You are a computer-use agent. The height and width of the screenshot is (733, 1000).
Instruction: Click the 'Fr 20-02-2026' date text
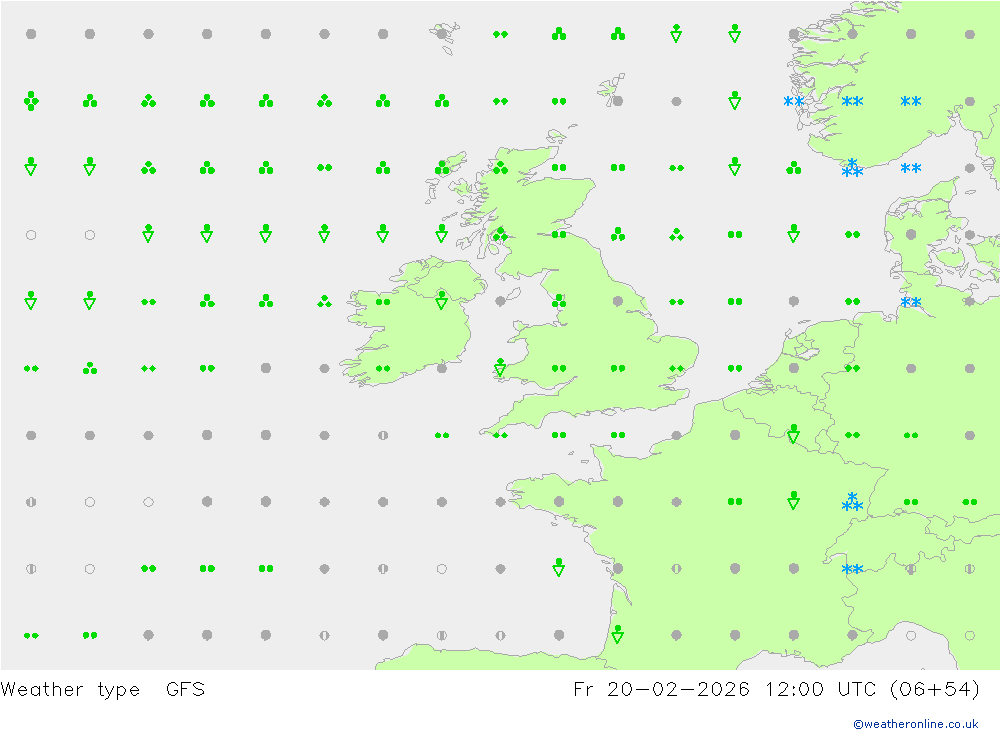(661, 689)
